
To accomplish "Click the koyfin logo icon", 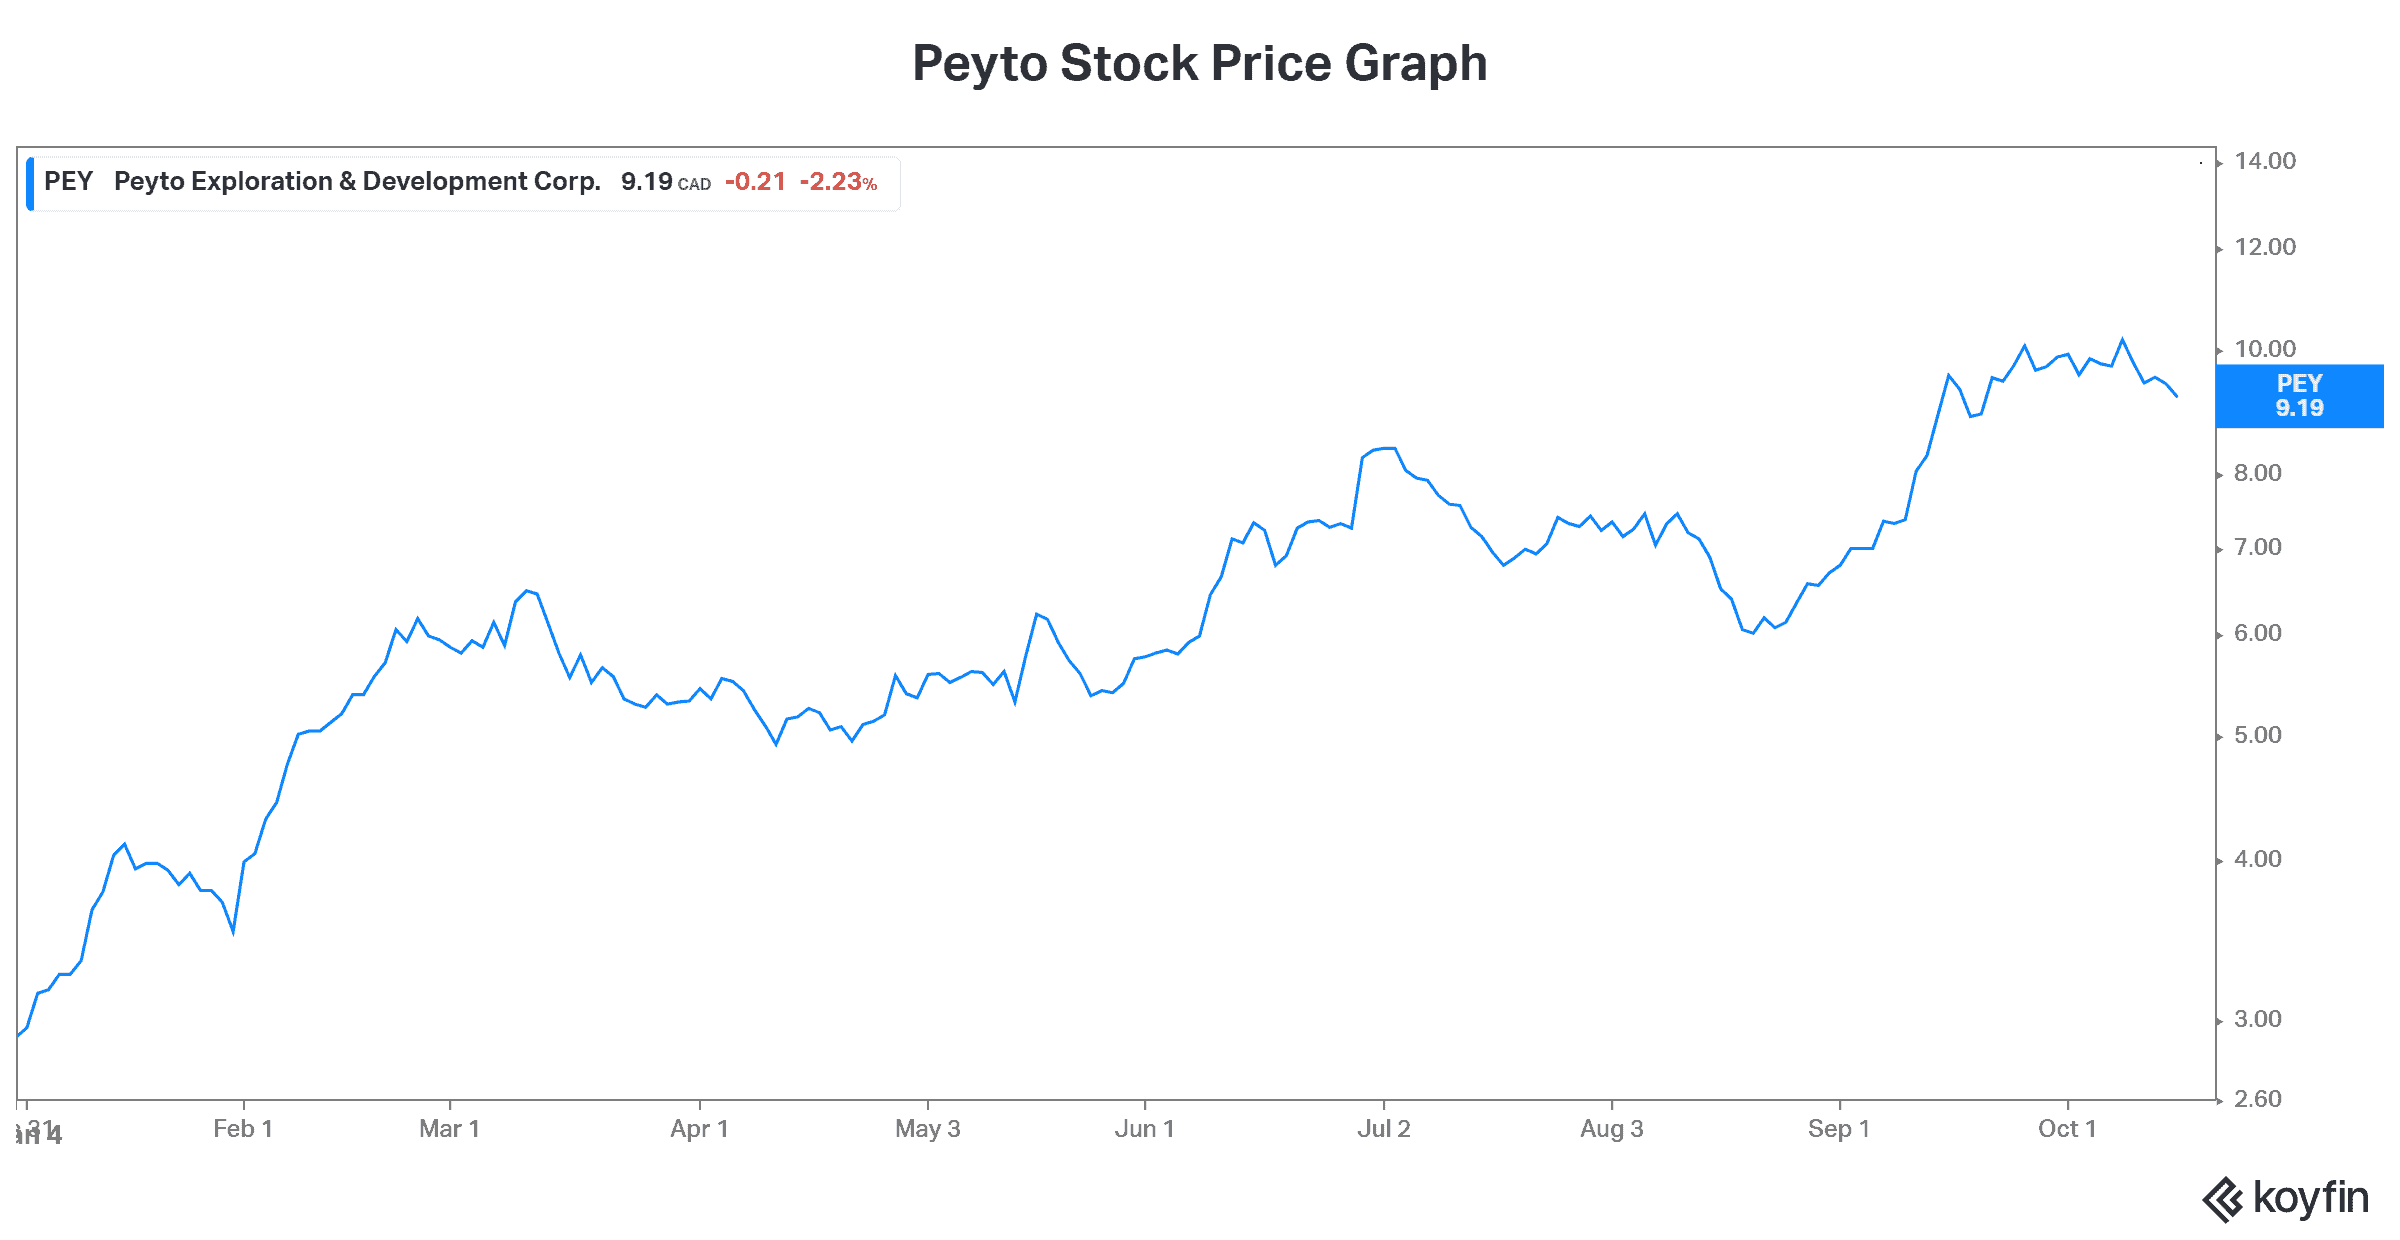I will pyautogui.click(x=2223, y=1199).
